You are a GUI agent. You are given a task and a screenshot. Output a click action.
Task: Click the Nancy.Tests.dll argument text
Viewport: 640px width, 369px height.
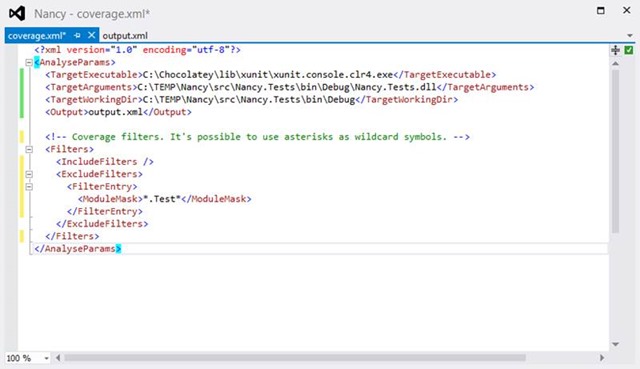[x=287, y=87]
